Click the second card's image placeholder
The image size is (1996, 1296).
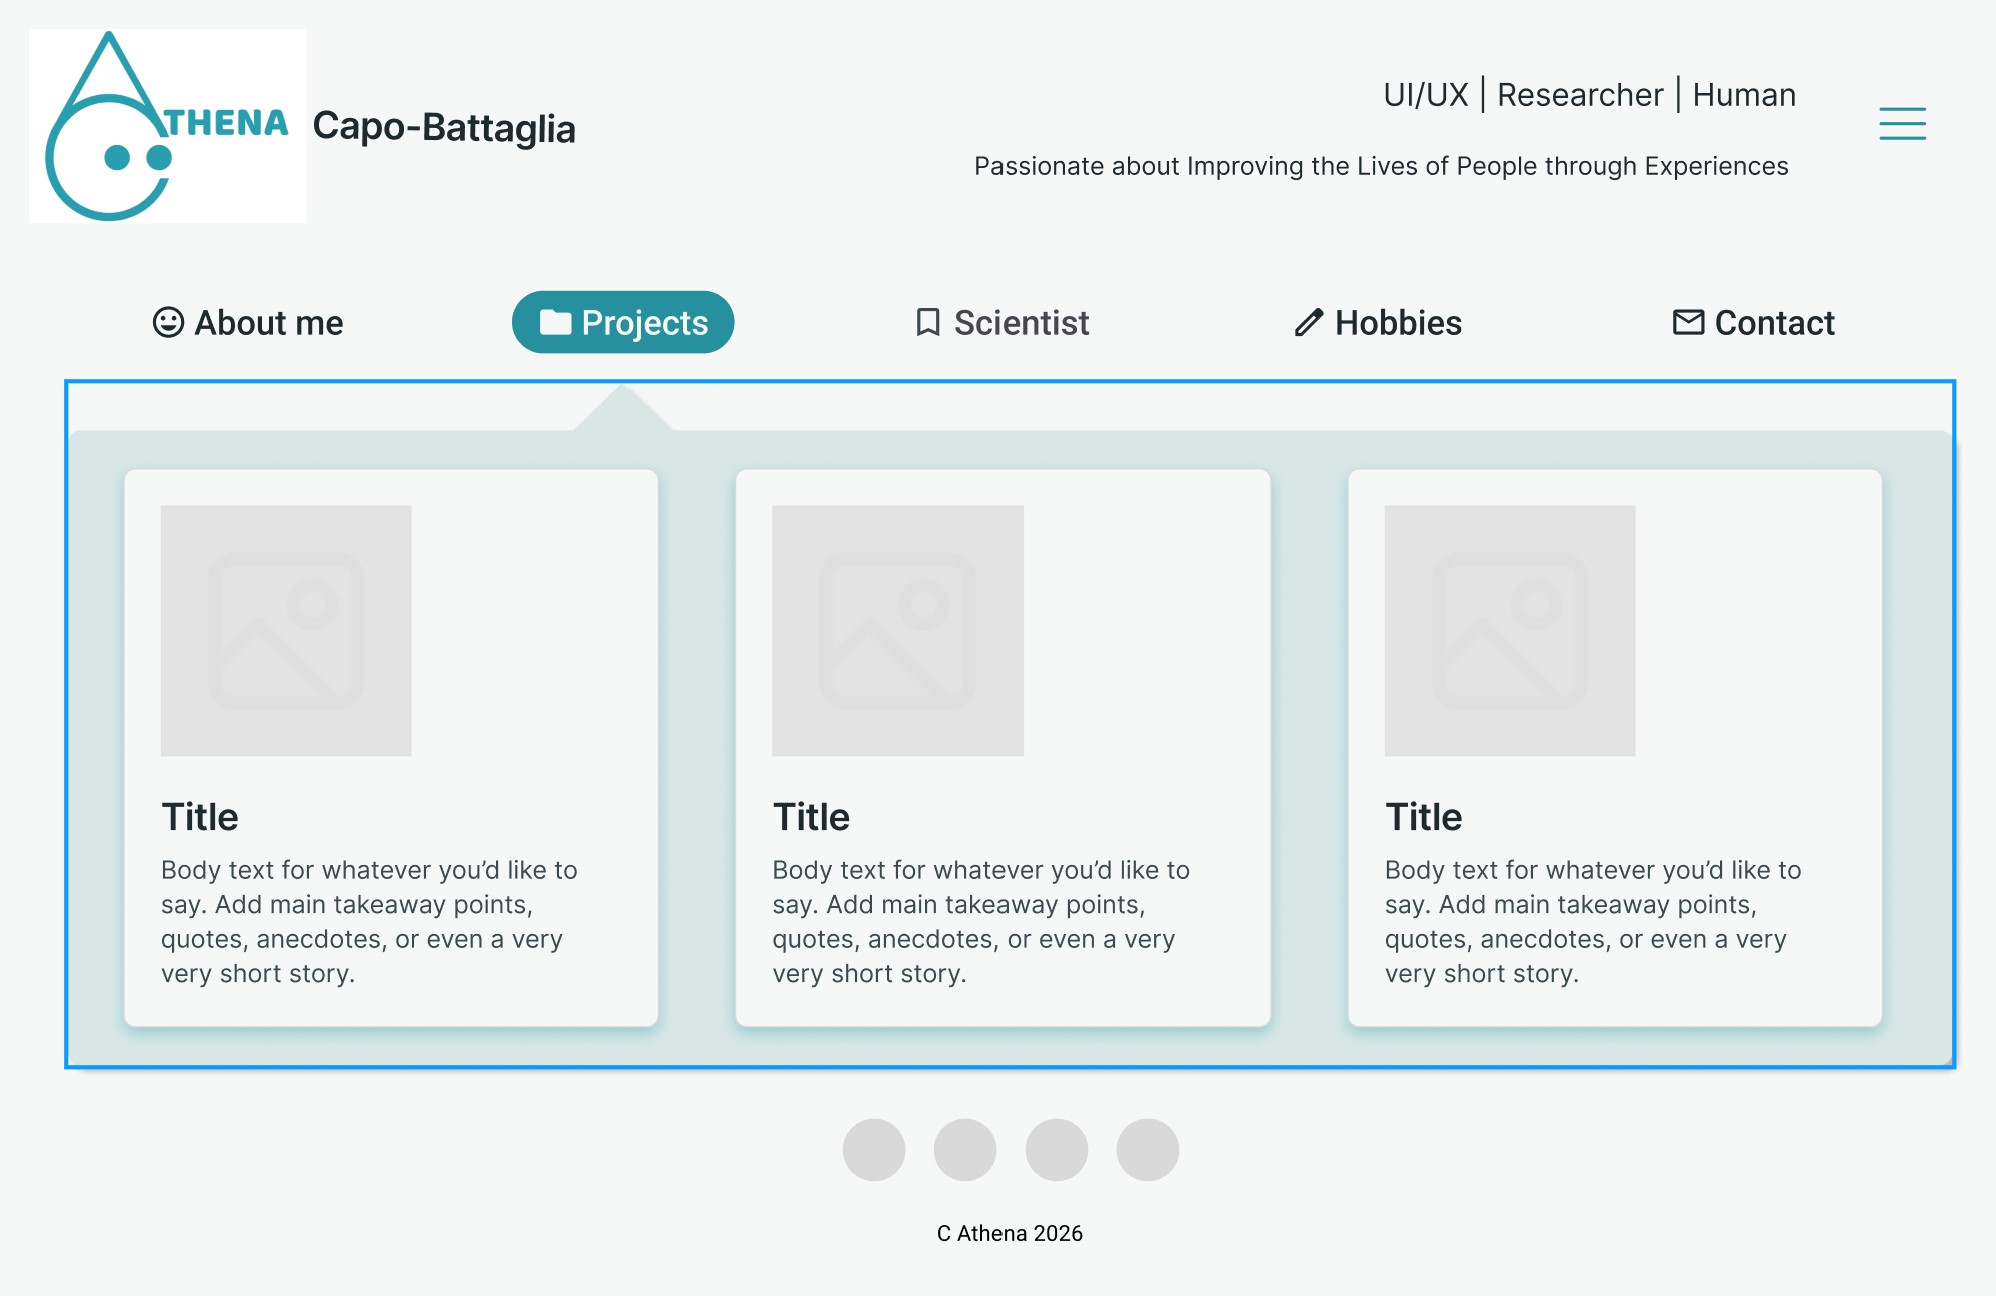point(898,630)
